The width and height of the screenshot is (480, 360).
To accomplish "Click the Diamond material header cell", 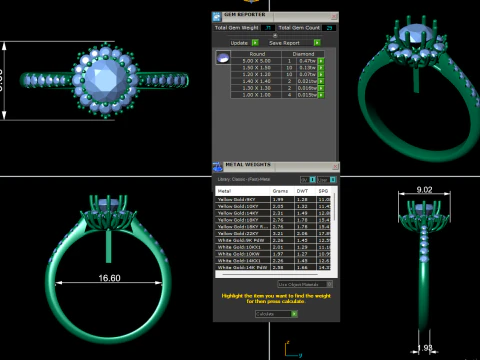I will coord(303,54).
